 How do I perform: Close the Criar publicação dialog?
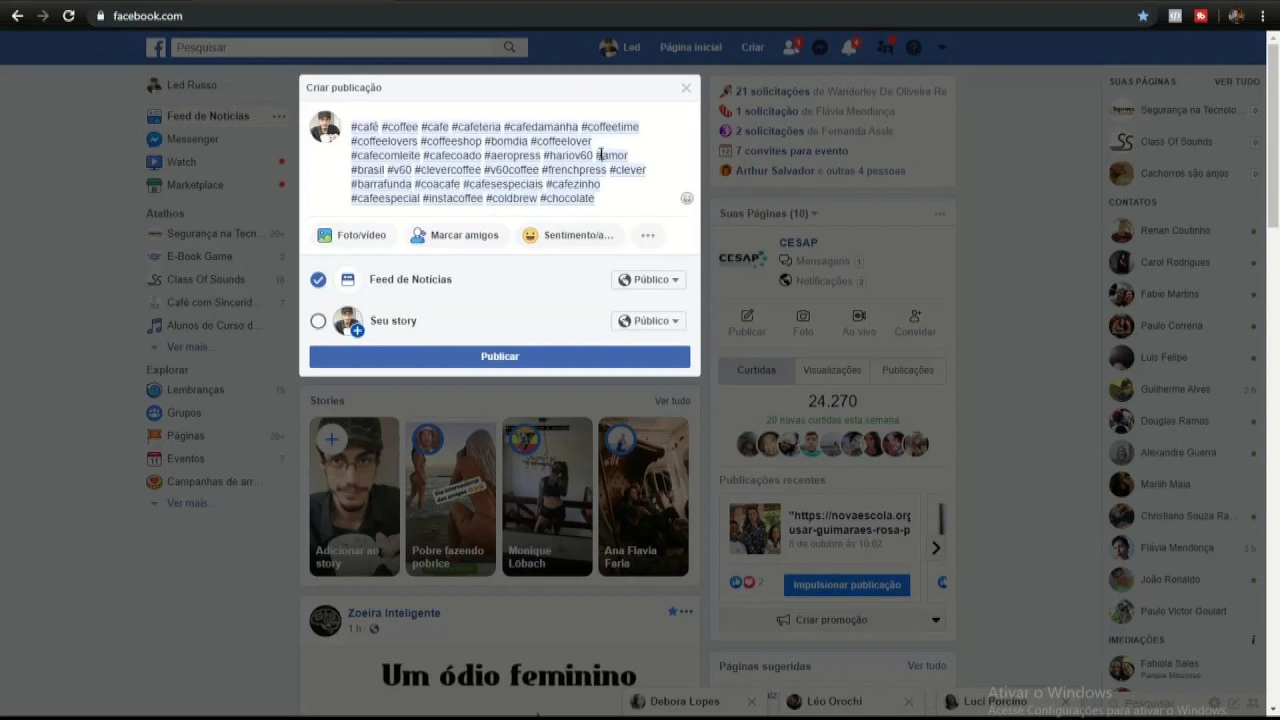click(686, 88)
